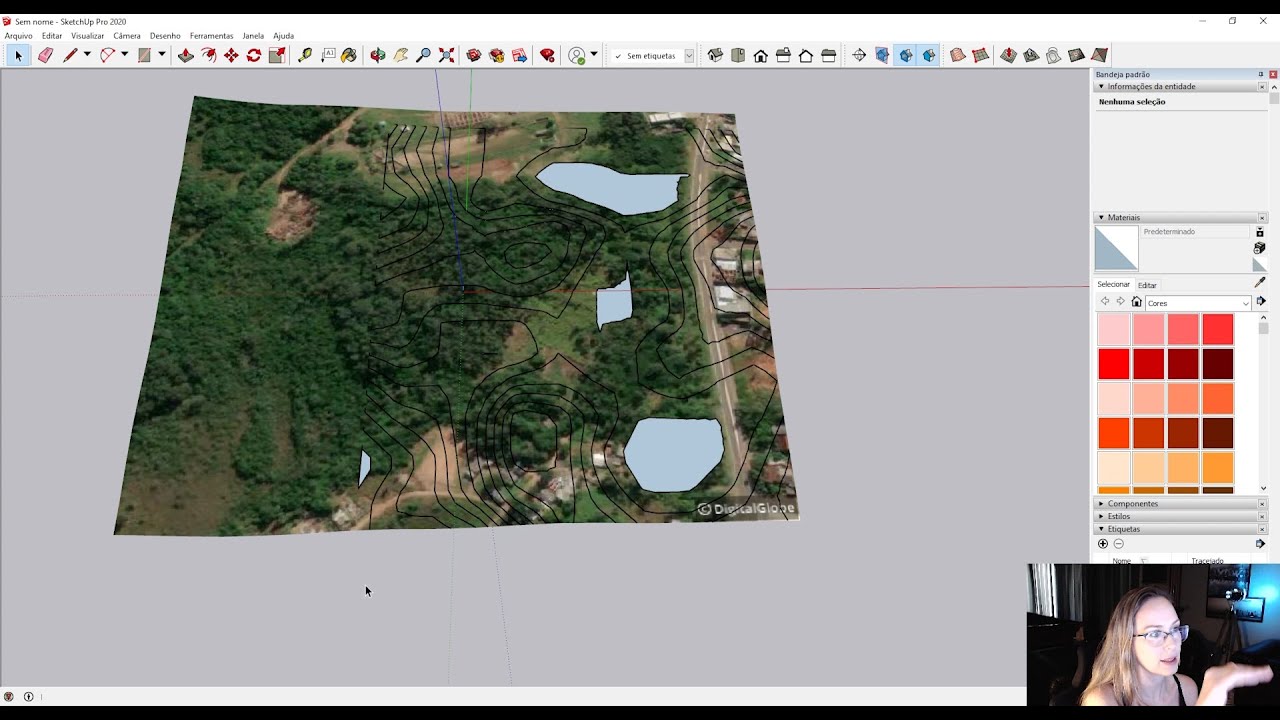Expand the Componentes panel
The height and width of the screenshot is (720, 1280).
click(1101, 504)
